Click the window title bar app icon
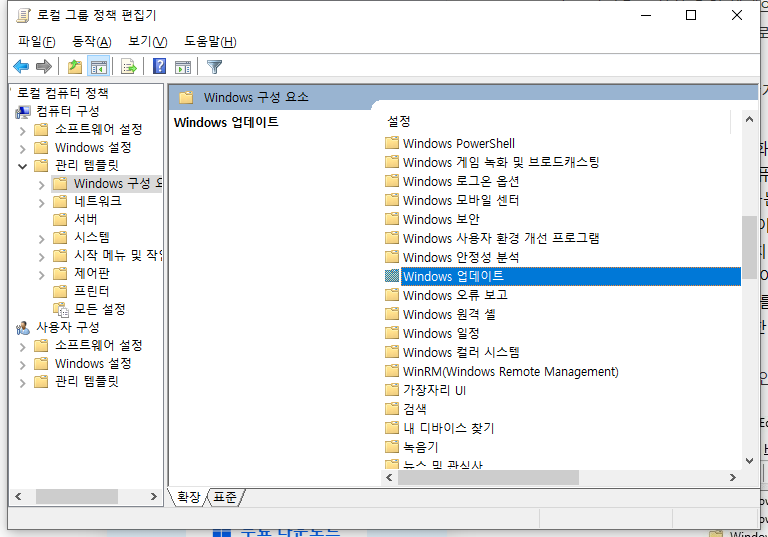 pyautogui.click(x=23, y=16)
